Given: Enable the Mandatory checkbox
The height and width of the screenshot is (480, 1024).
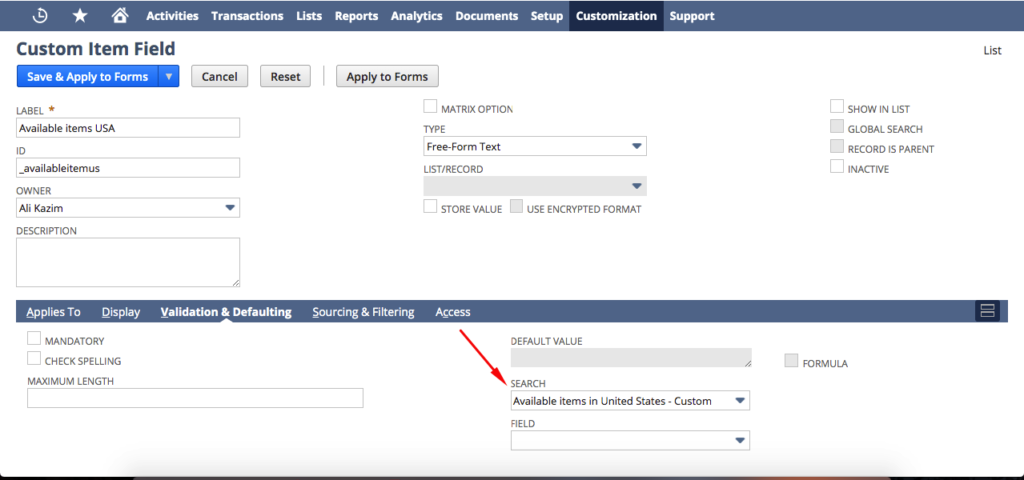Looking at the screenshot, I should click(x=34, y=338).
